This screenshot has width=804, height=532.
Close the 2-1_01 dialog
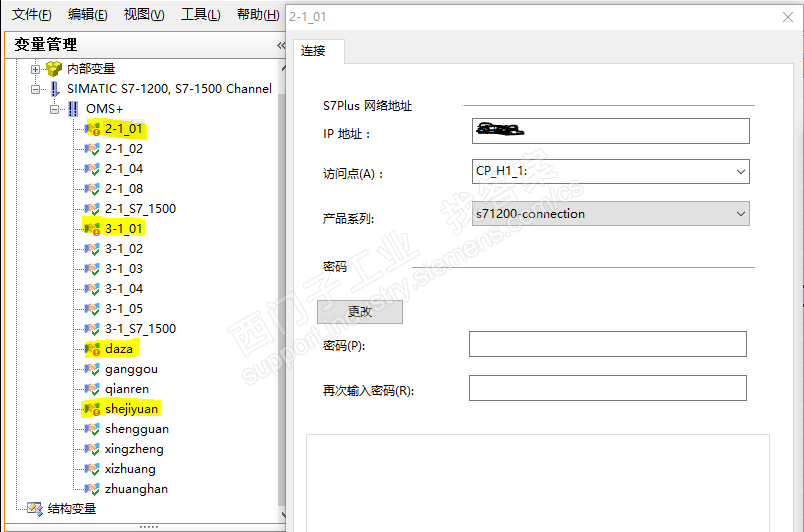(788, 17)
